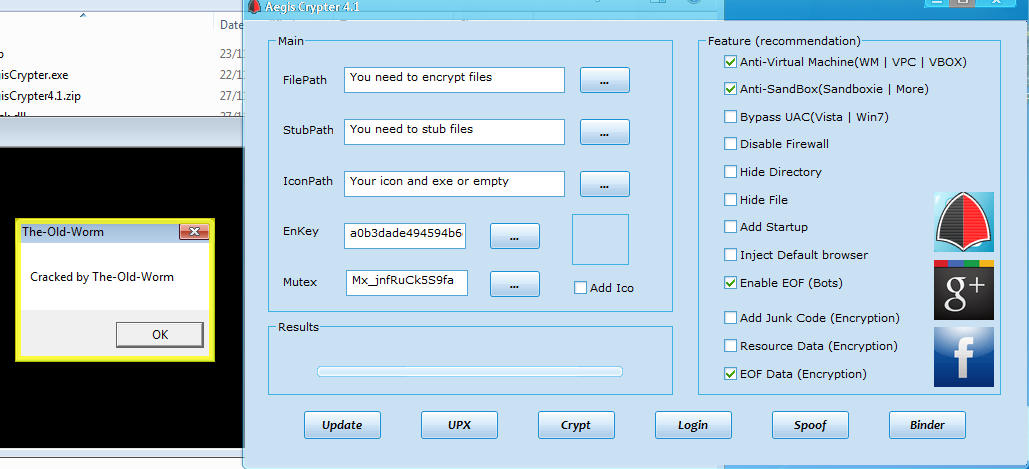The width and height of the screenshot is (1029, 469).
Task: Browse for StubPath with ellipsis button
Action: tap(604, 132)
